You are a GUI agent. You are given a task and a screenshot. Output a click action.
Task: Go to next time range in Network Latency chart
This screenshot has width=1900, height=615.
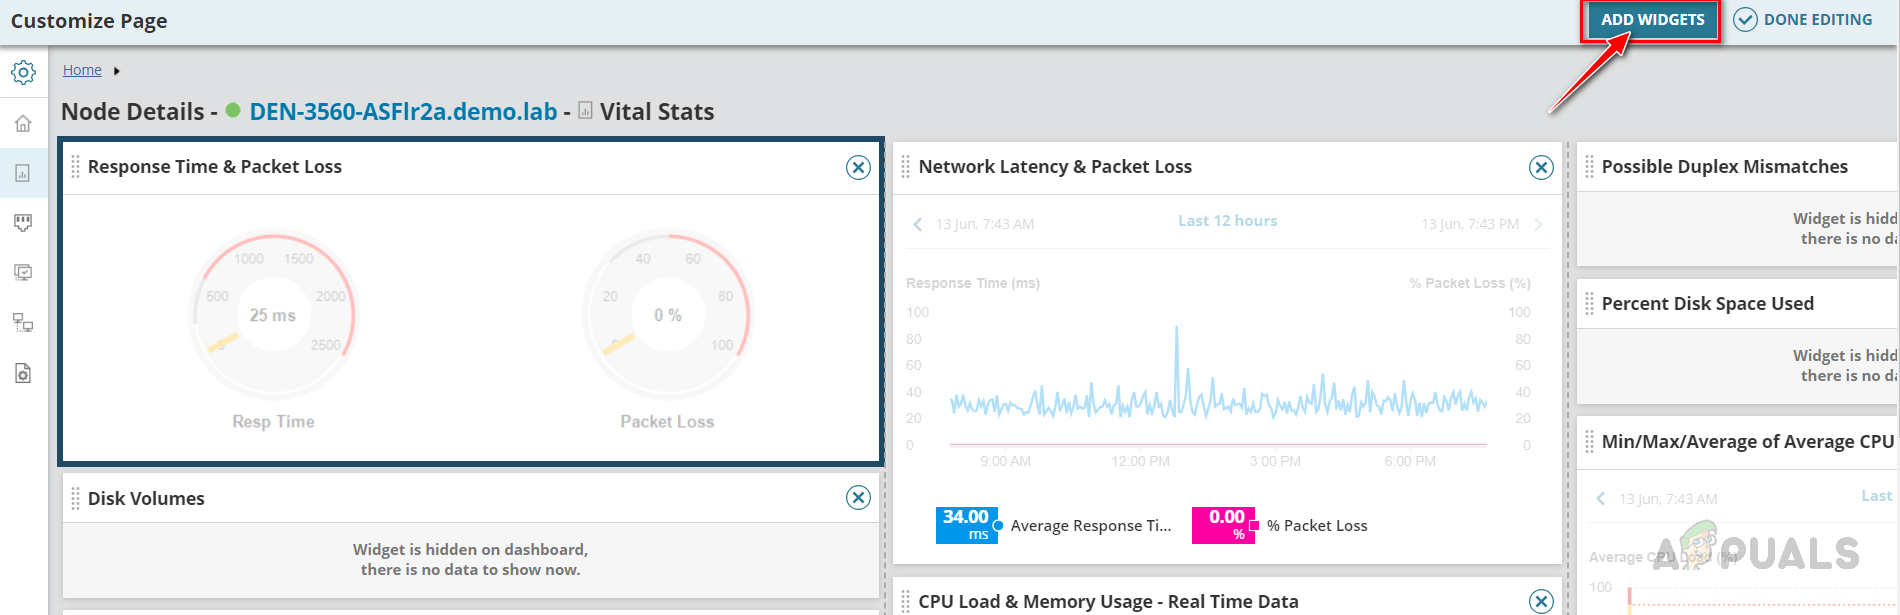tap(1538, 224)
